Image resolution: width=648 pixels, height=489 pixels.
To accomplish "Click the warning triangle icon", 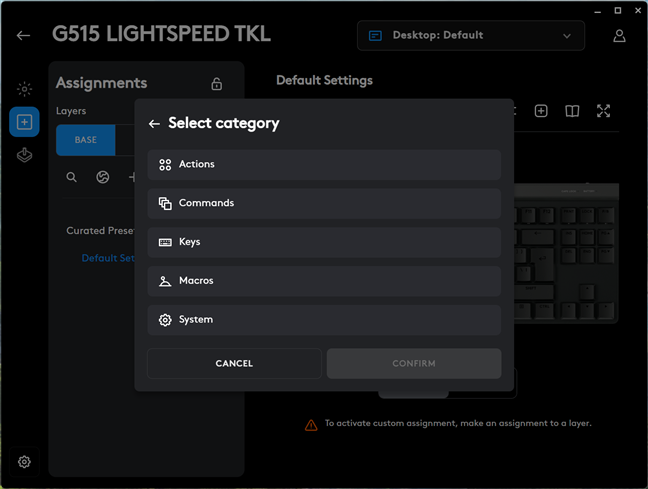I will click(311, 425).
